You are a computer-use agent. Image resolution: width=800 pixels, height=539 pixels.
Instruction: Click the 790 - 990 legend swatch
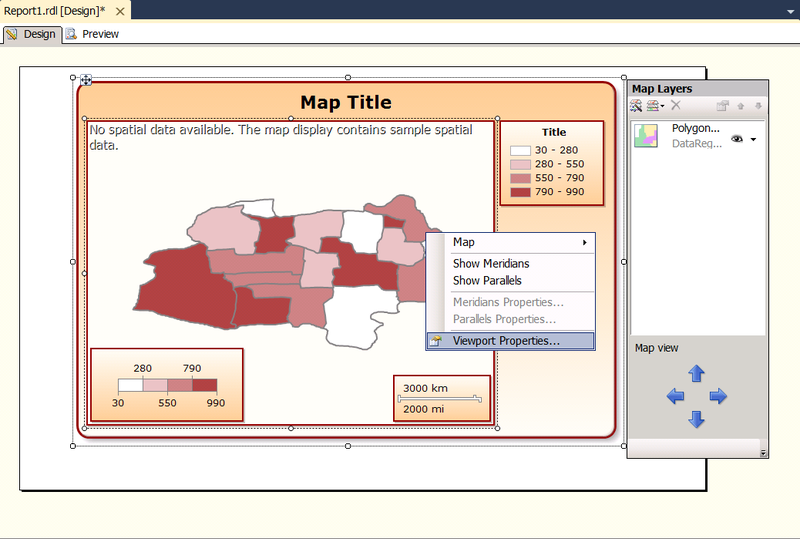pyautogui.click(x=520, y=192)
